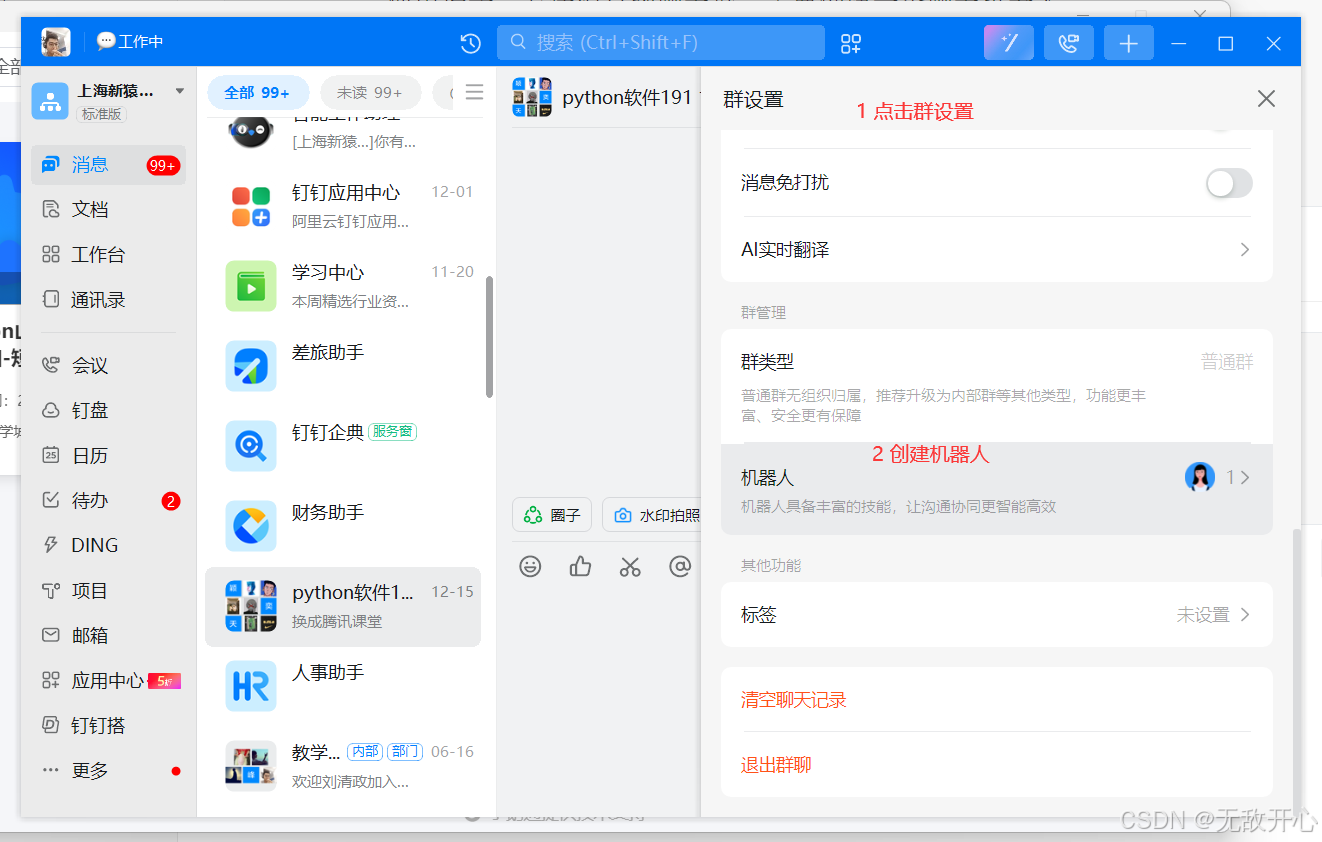
Task: Open 待办 in the sidebar
Action: (108, 500)
